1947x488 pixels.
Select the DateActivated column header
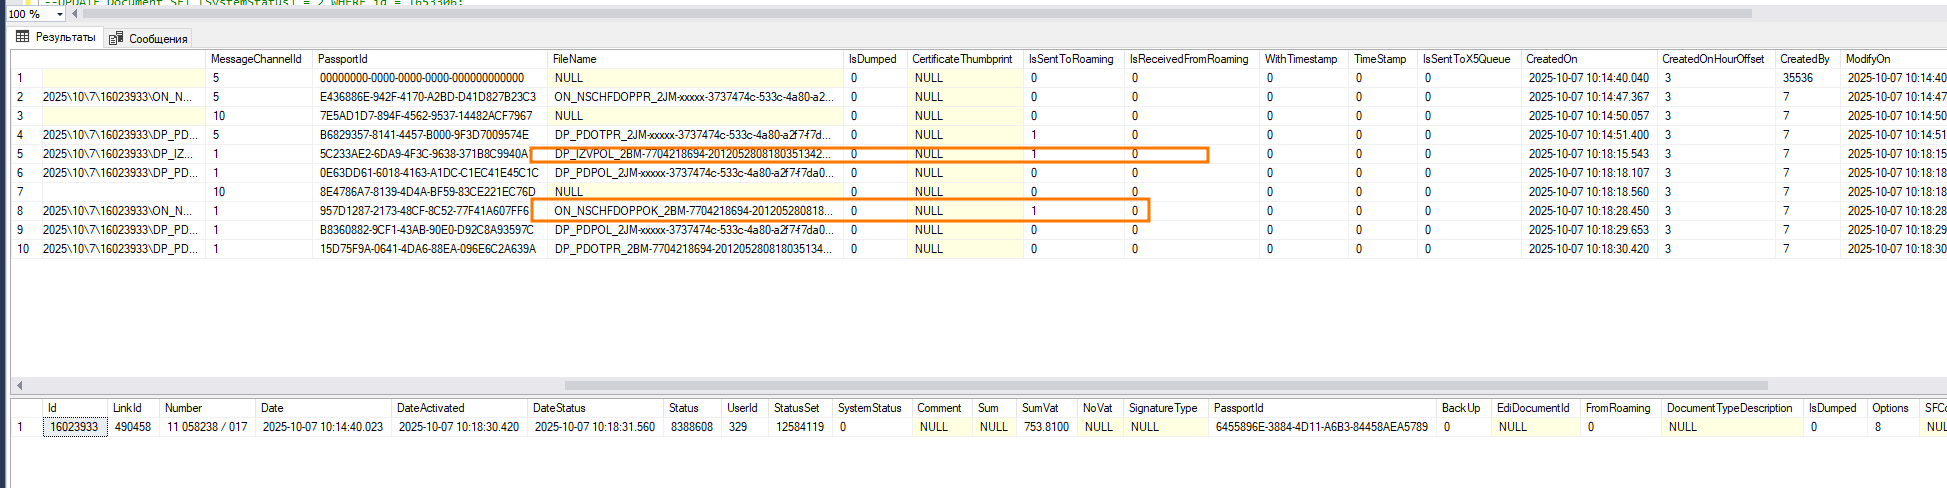pyautogui.click(x=459, y=408)
